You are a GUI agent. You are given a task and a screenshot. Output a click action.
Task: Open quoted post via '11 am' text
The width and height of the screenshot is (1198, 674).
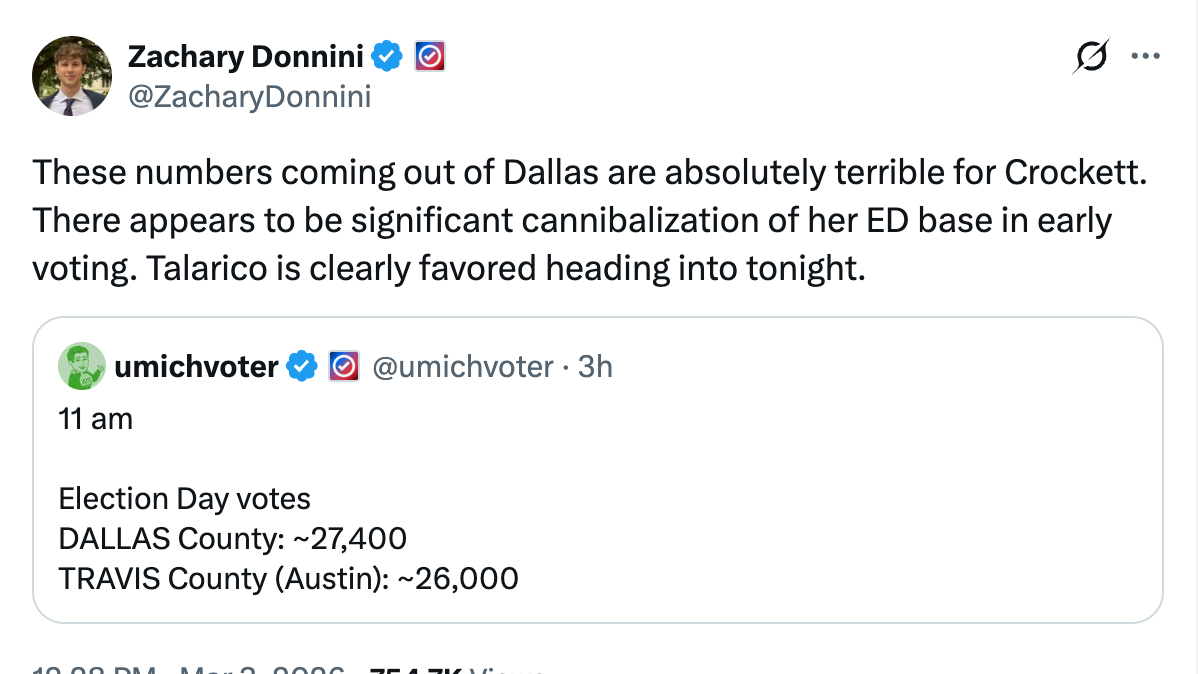pos(96,418)
